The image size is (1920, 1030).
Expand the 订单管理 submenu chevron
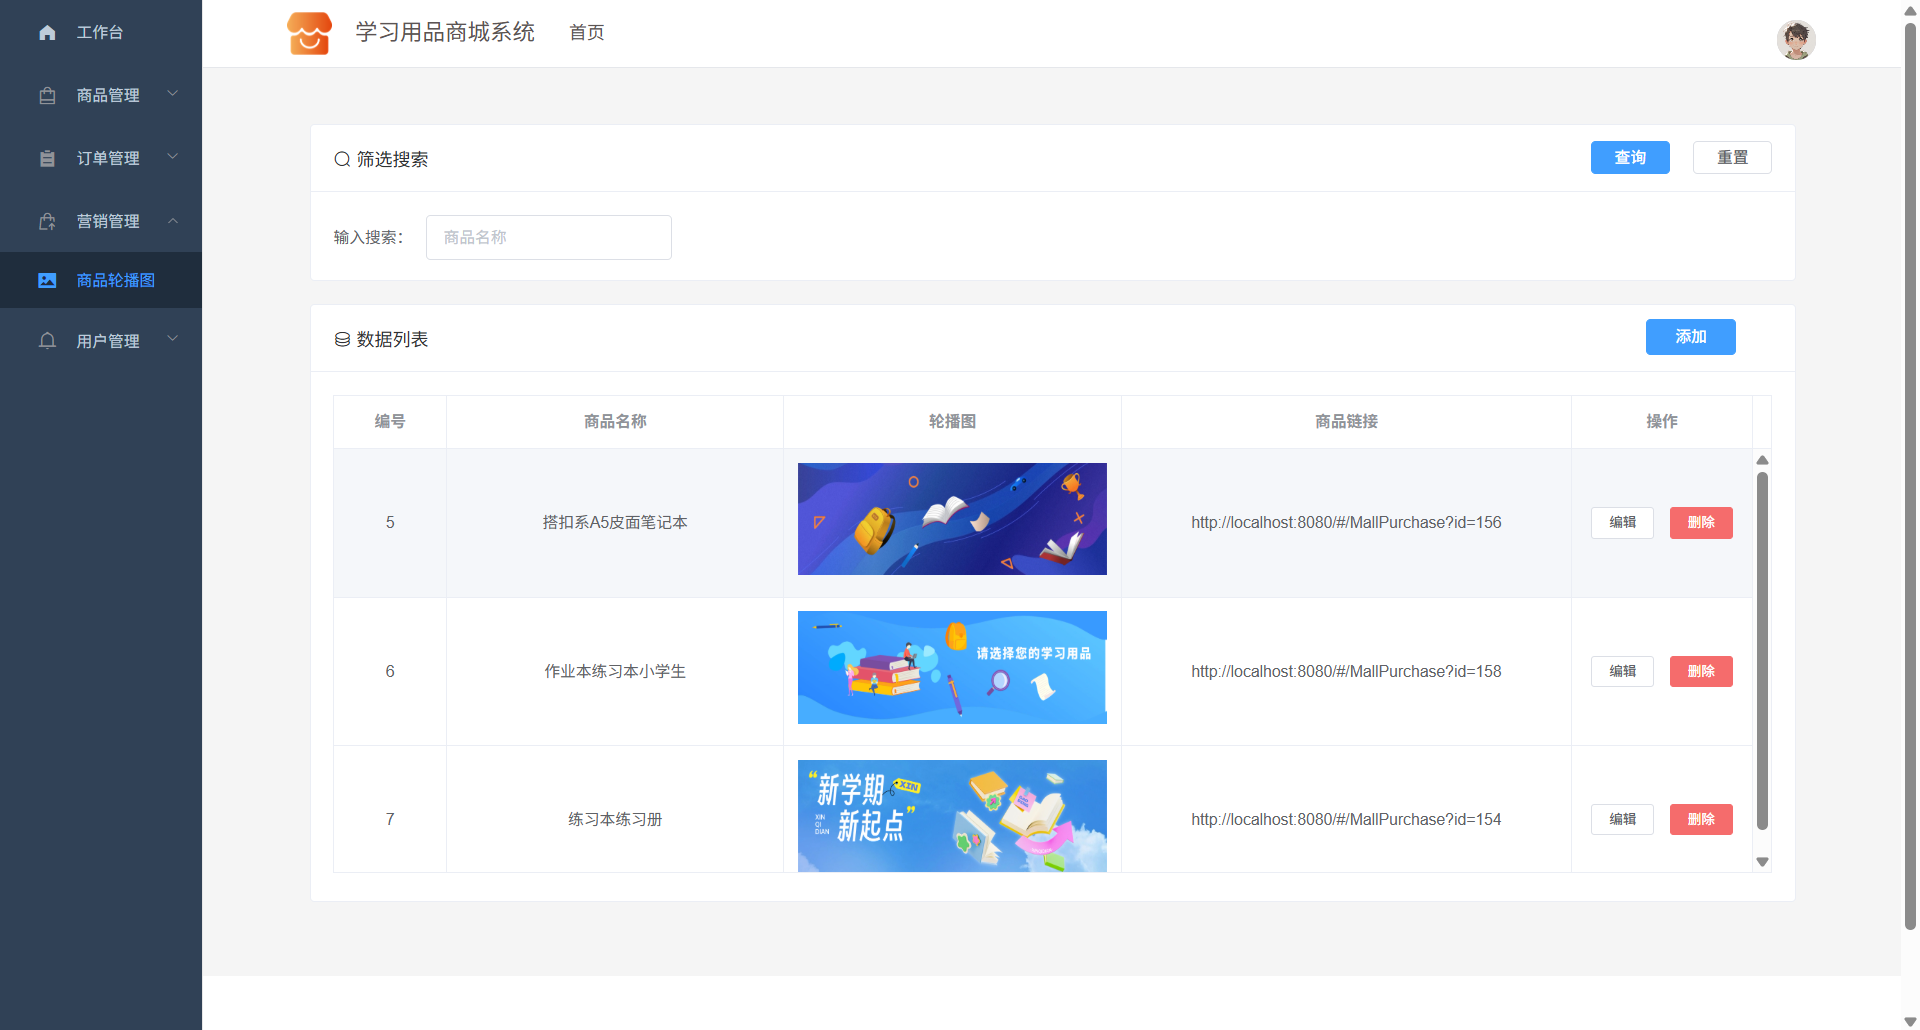173,157
